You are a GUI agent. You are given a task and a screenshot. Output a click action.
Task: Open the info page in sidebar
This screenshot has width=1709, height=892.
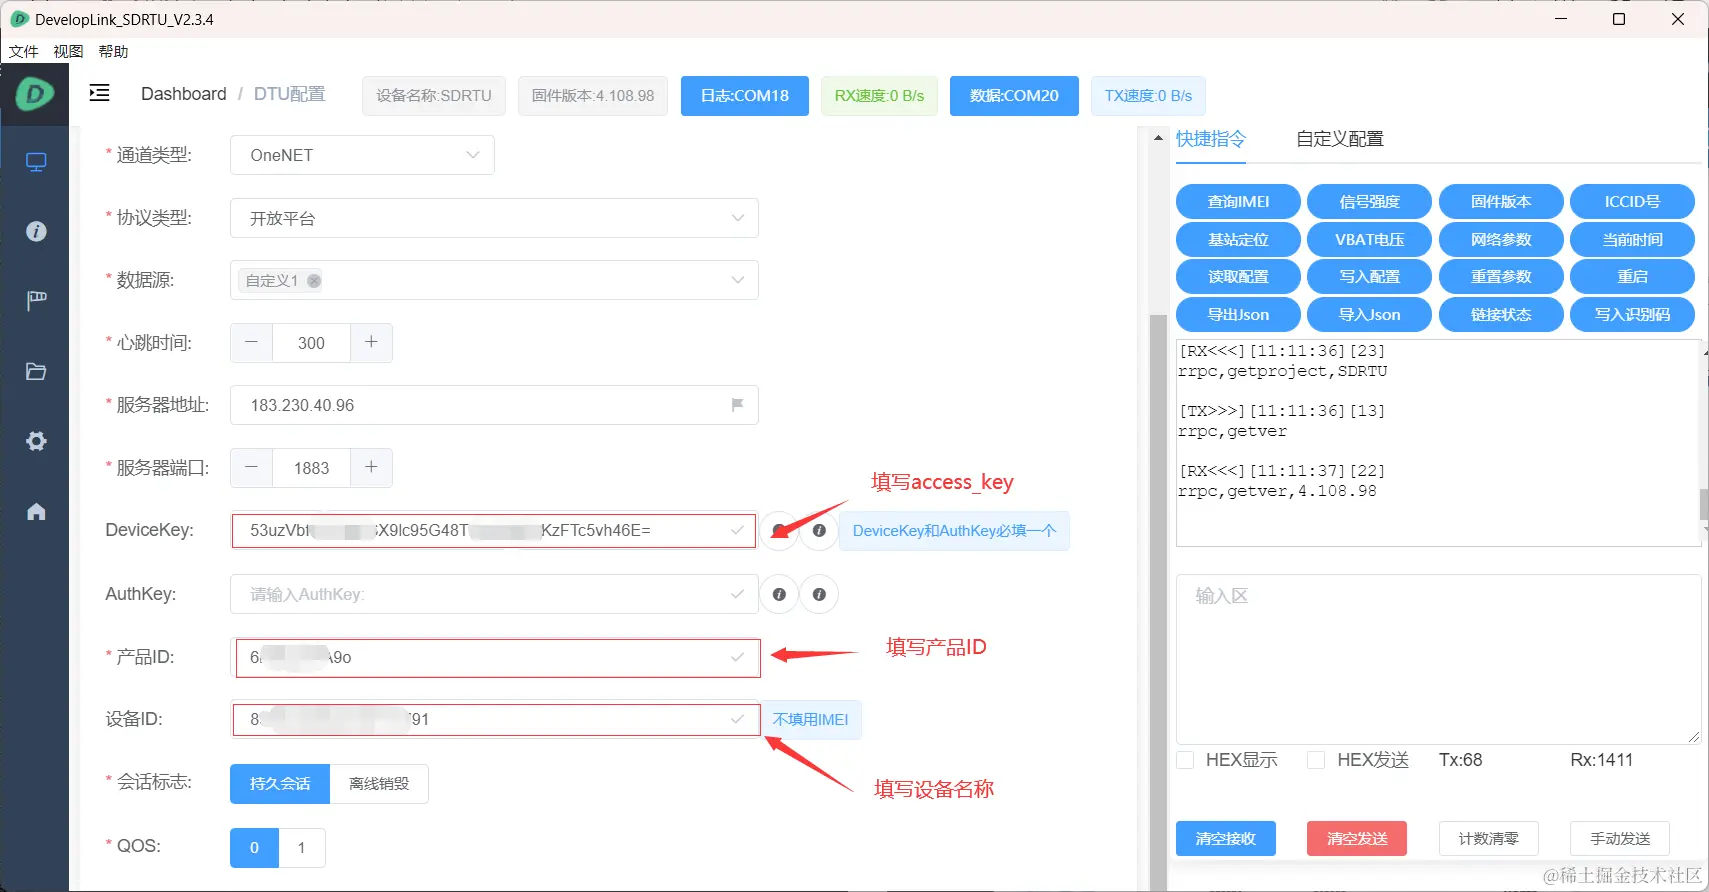[36, 231]
